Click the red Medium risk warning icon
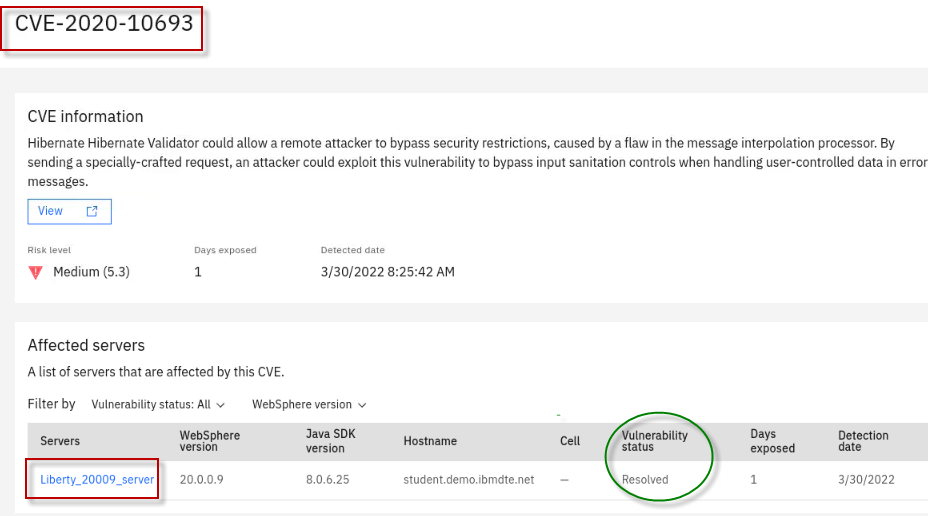 coord(36,272)
